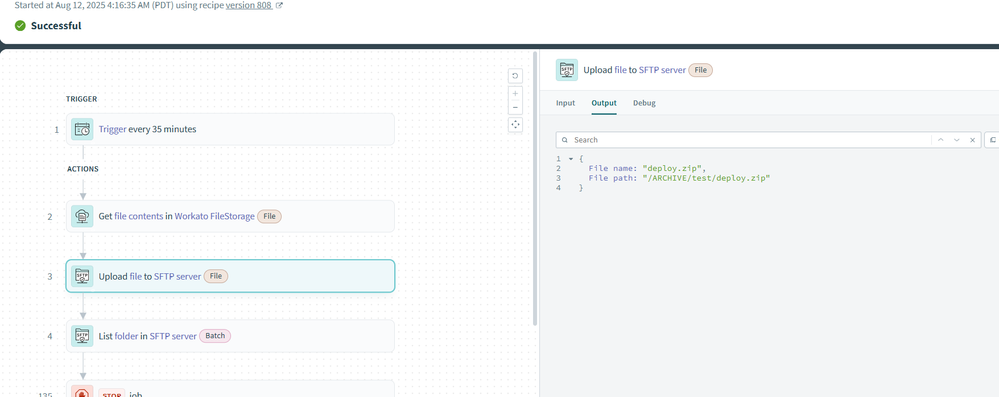This screenshot has width=999, height=397.
Task: Select the Trigger every 35 minutes step
Action: click(230, 129)
